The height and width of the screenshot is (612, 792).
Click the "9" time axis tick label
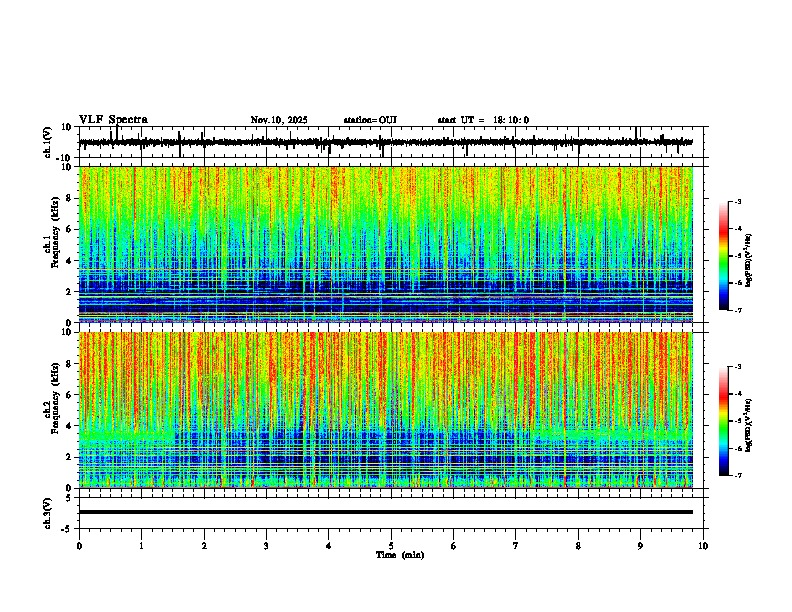(x=640, y=546)
